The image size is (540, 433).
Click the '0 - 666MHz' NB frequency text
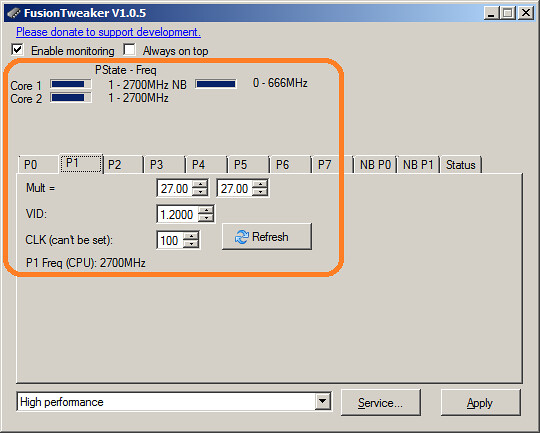click(x=280, y=83)
